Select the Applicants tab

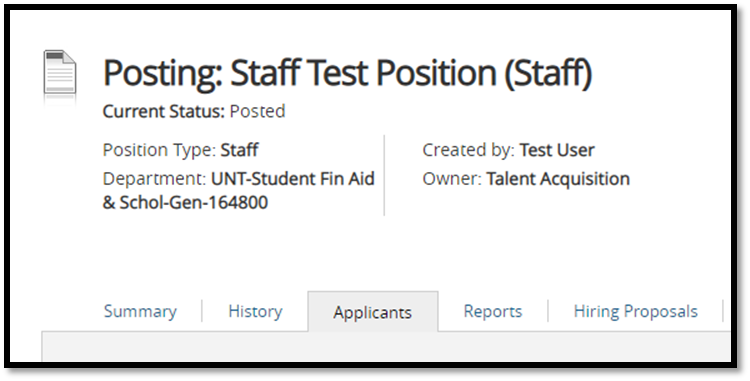[373, 312]
